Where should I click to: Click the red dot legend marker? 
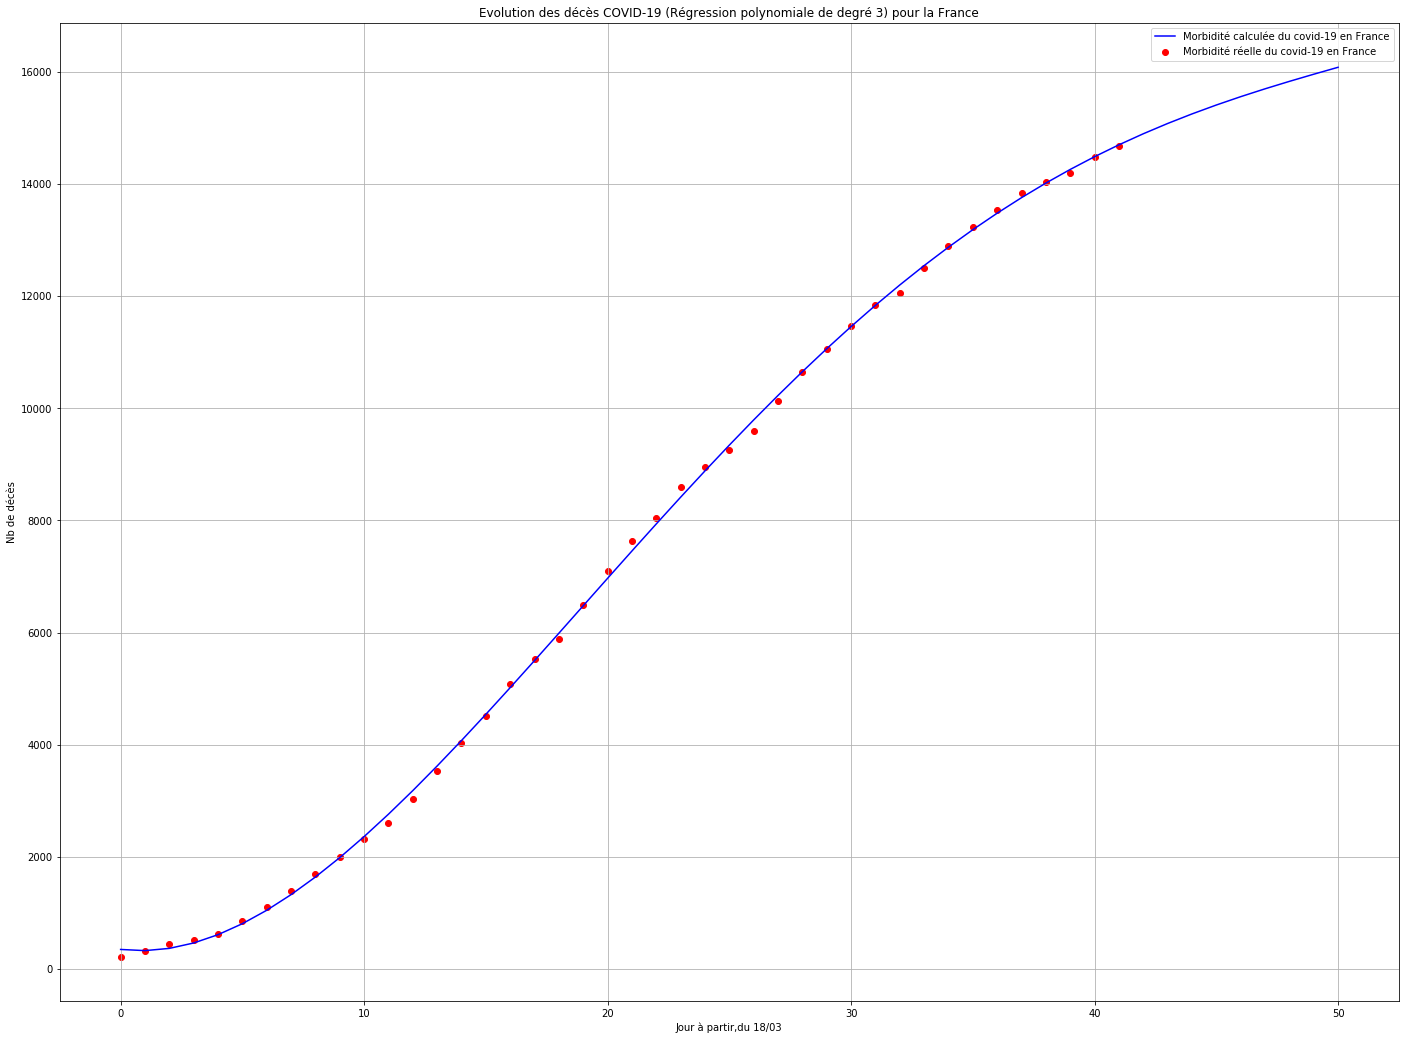click(x=1166, y=52)
